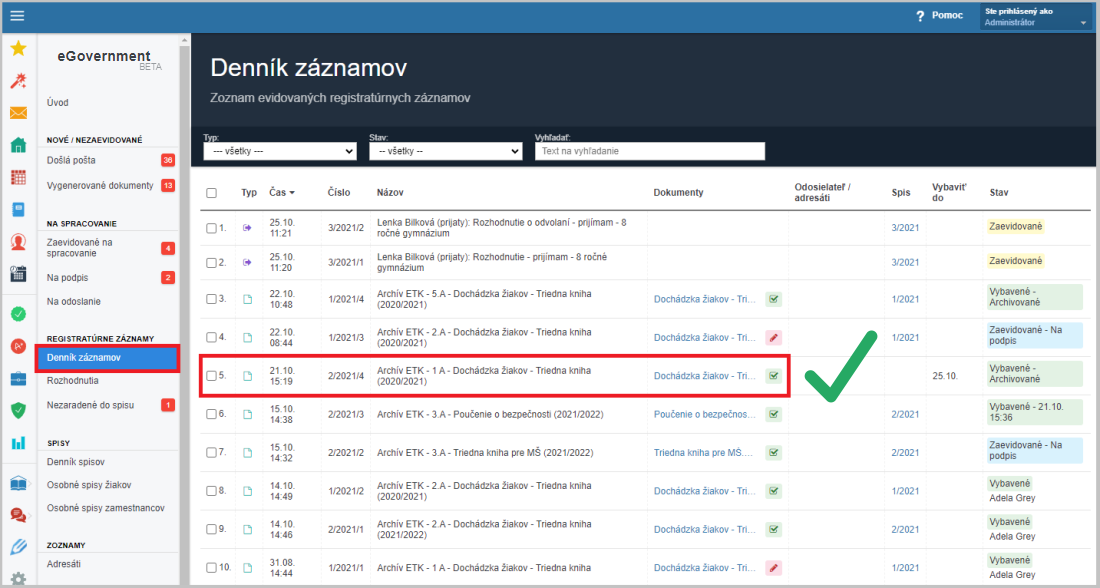Open the blue notebook icon in the left rail
Screen dimensions: 1100x588
[x=18, y=209]
